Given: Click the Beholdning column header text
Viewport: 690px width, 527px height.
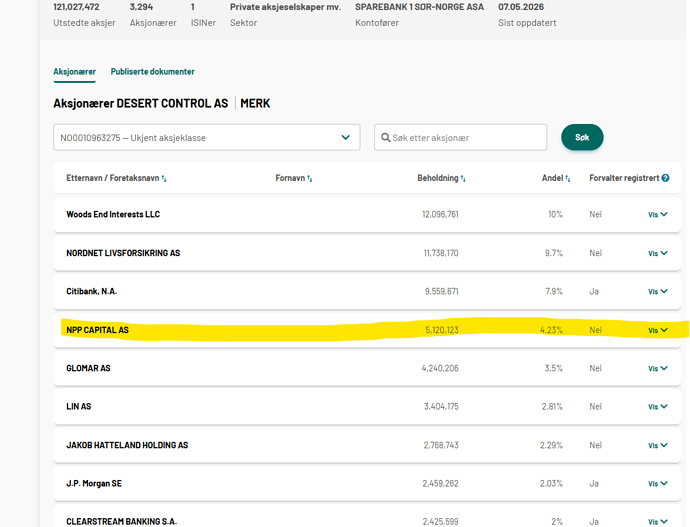Looking at the screenshot, I should click(x=438, y=178).
